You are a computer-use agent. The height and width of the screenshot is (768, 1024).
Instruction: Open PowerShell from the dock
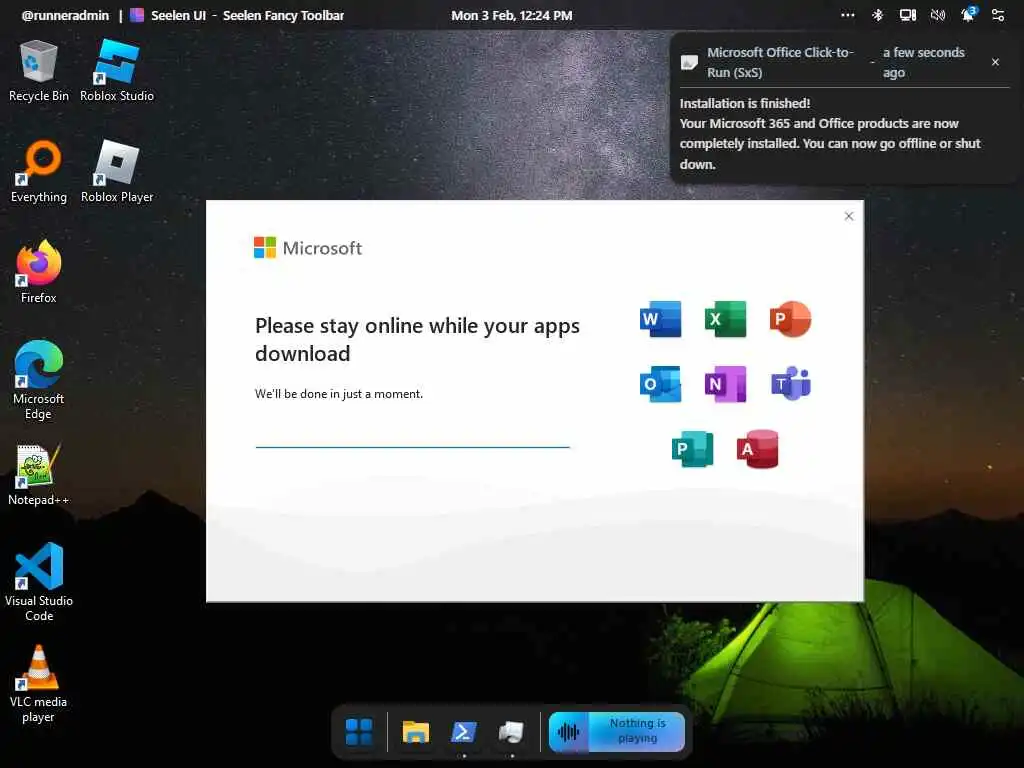pos(464,732)
